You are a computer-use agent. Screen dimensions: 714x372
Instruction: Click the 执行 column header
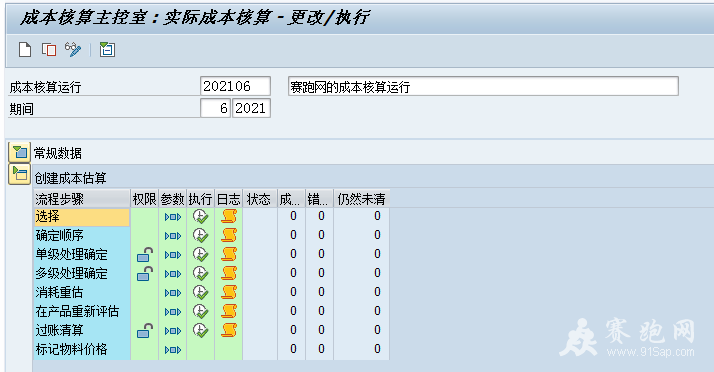click(x=200, y=199)
